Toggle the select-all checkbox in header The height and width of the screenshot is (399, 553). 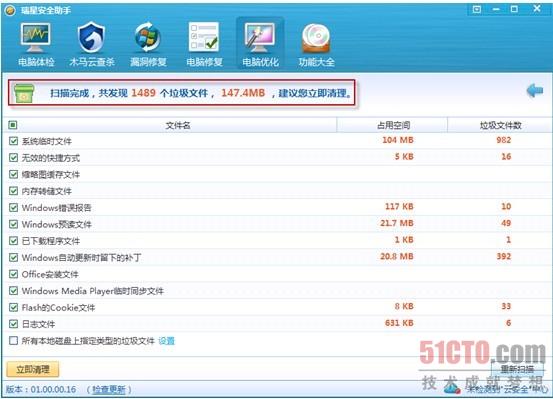pyautogui.click(x=13, y=125)
